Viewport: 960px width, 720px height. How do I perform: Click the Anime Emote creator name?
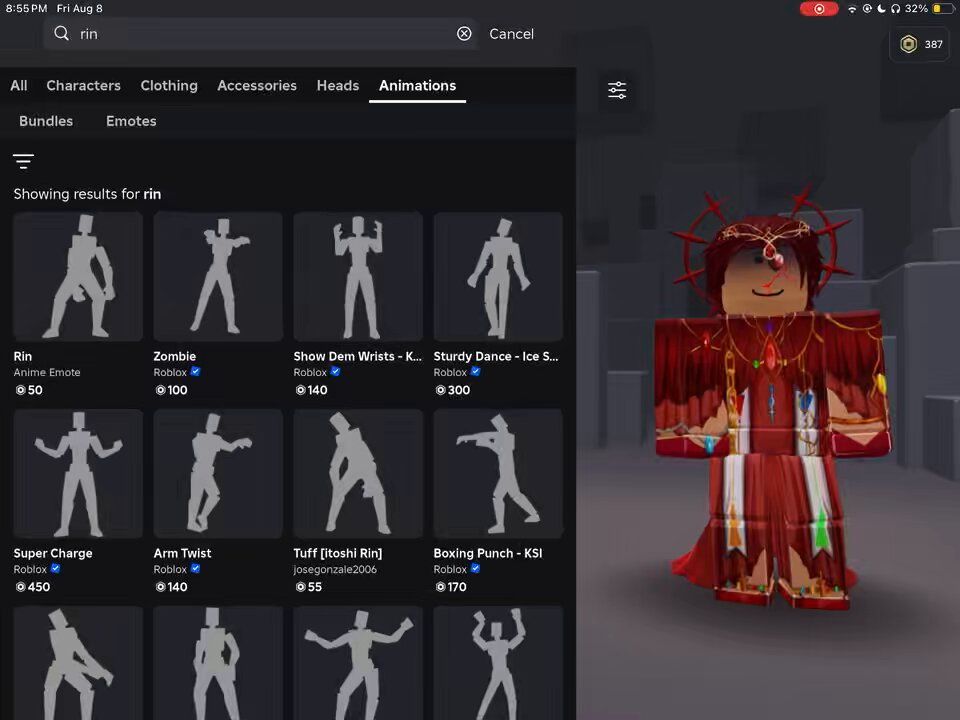(x=47, y=372)
